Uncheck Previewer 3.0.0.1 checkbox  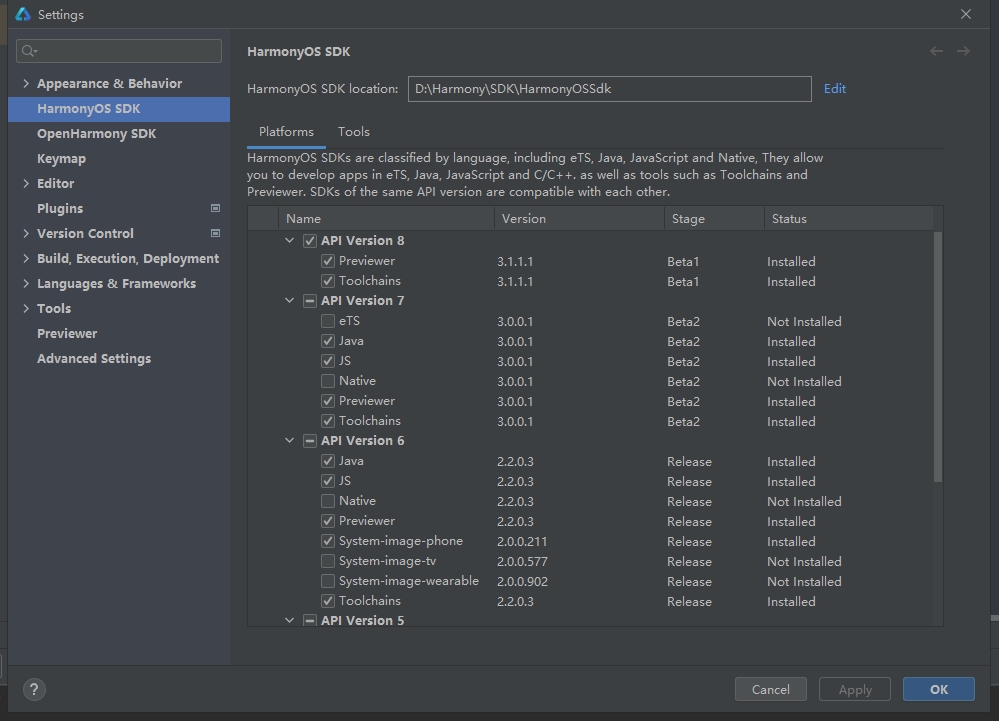click(x=327, y=401)
